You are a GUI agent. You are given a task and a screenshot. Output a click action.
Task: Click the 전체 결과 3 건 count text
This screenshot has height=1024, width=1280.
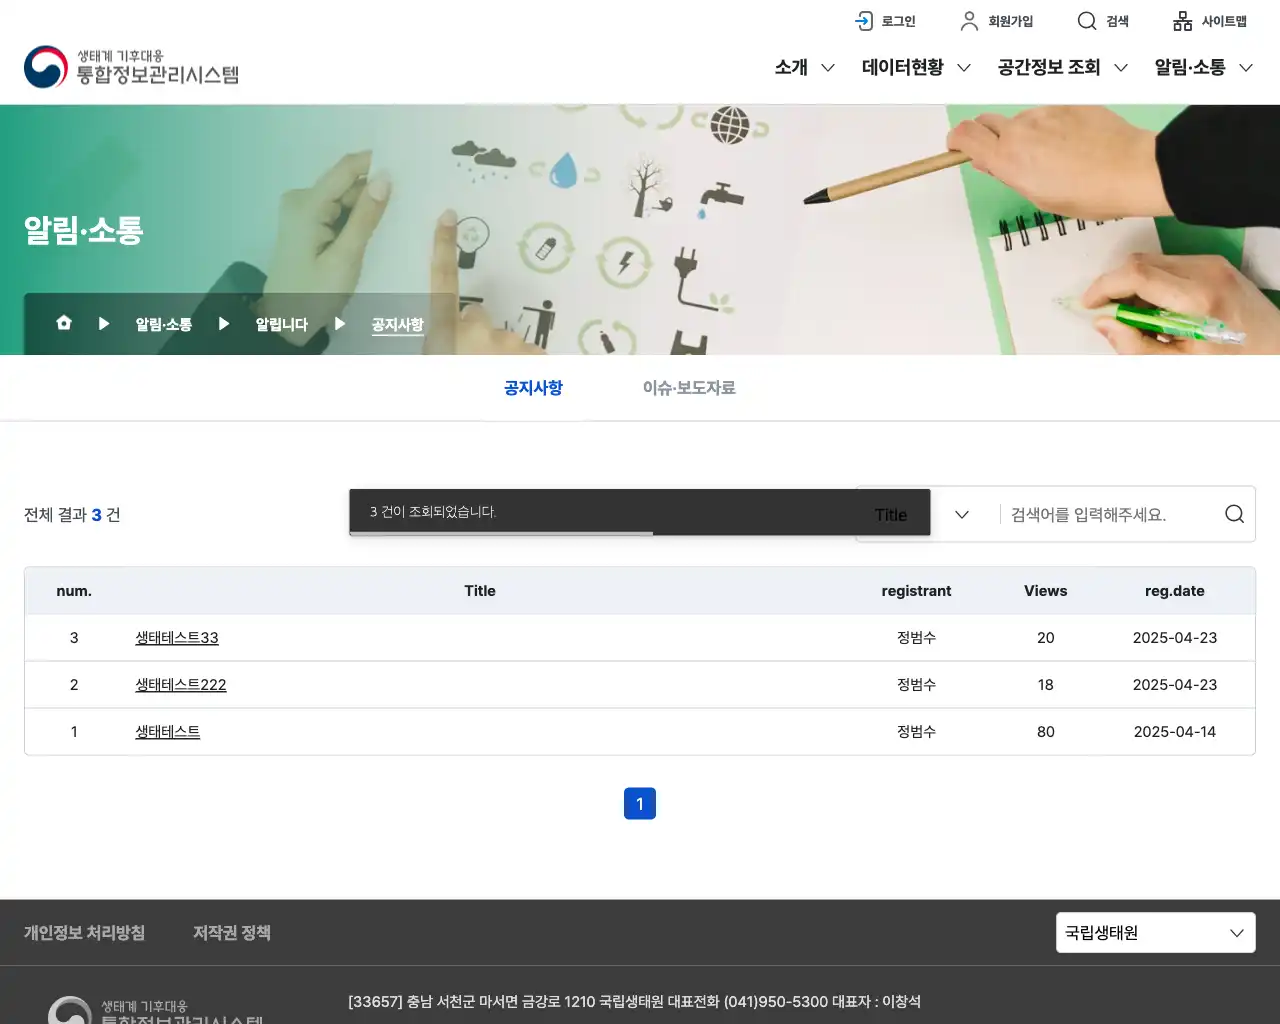pos(72,515)
